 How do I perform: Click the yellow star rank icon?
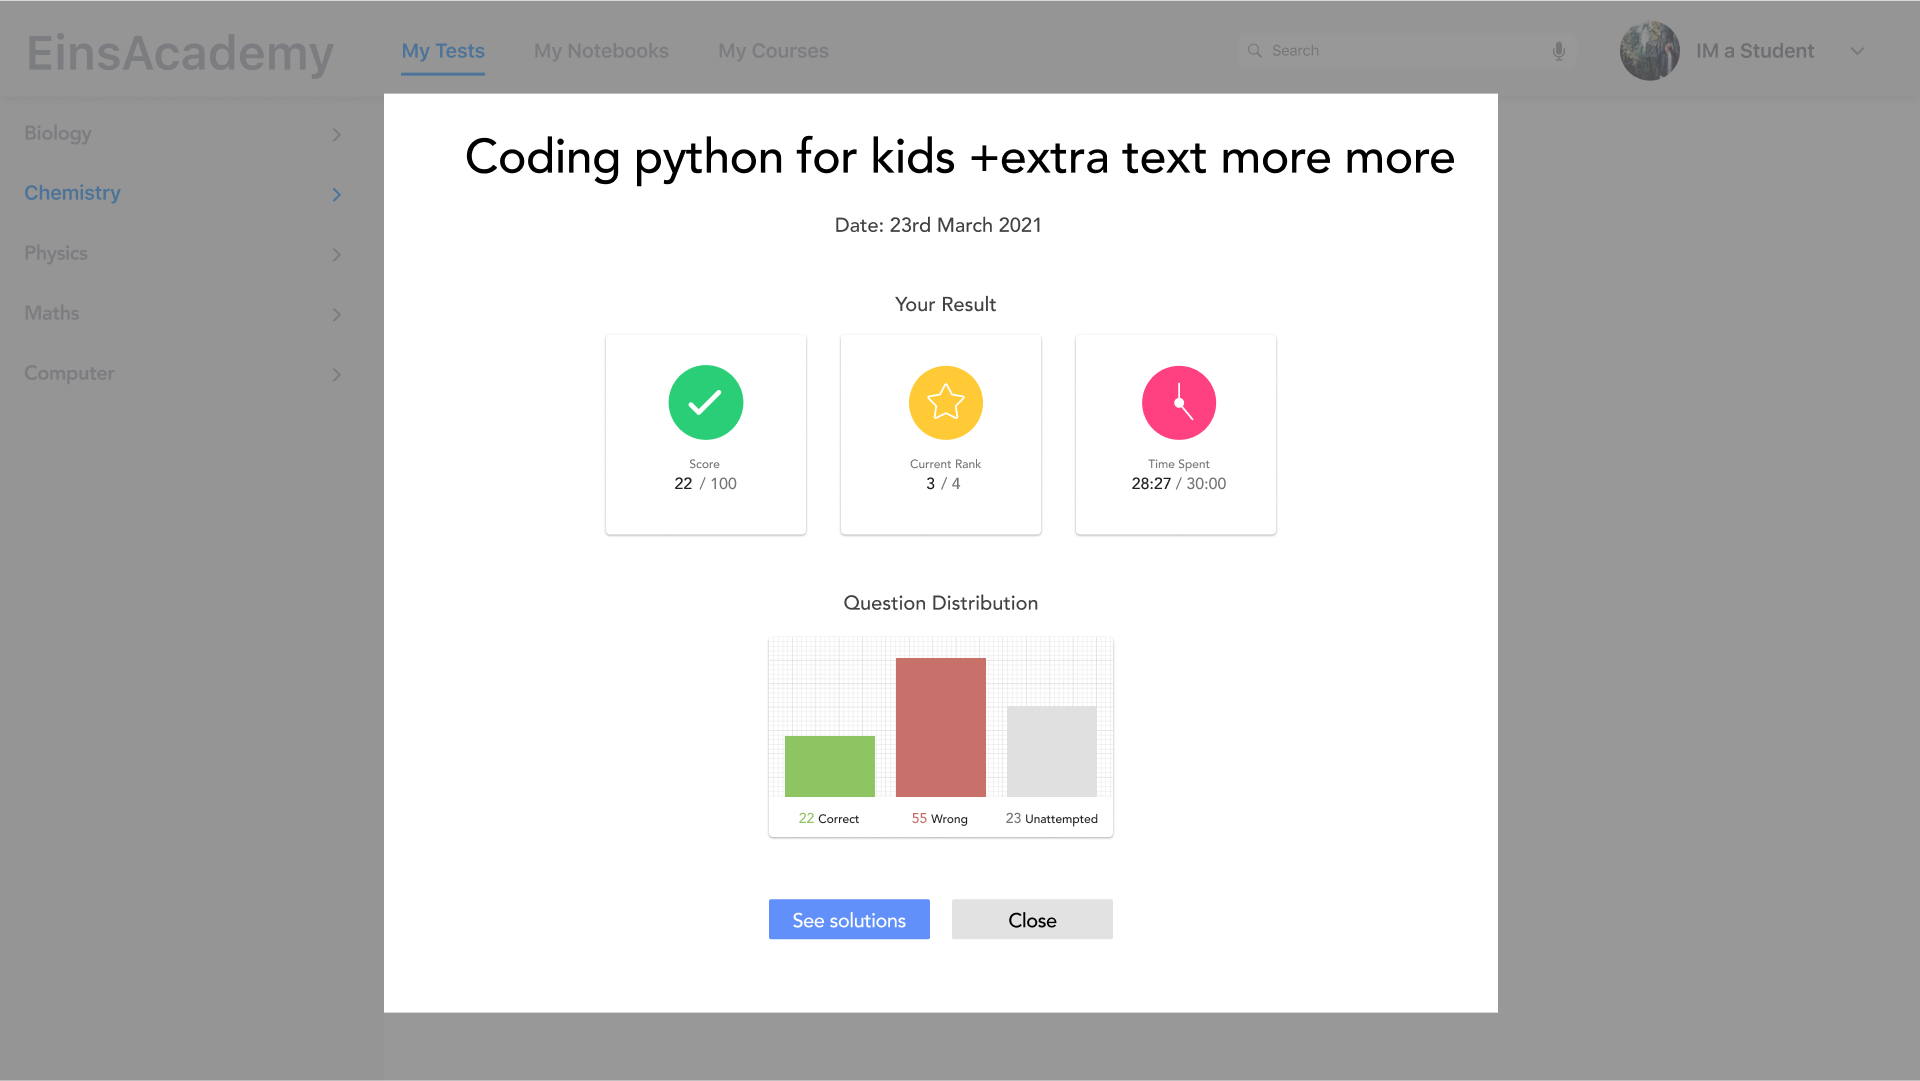(x=945, y=403)
